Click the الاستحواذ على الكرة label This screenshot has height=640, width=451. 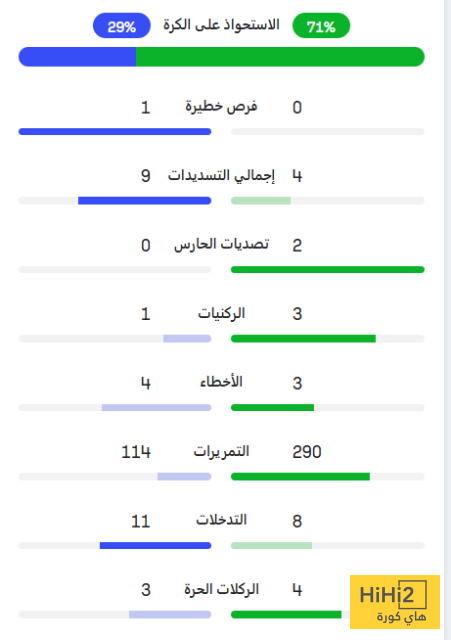[221, 25]
